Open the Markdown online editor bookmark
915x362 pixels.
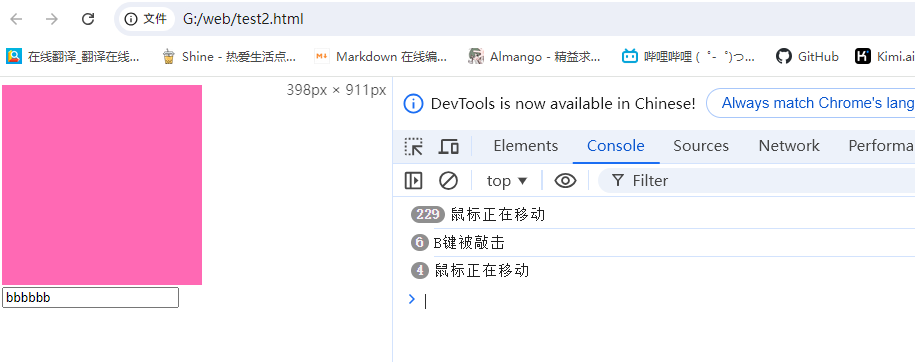tap(380, 57)
